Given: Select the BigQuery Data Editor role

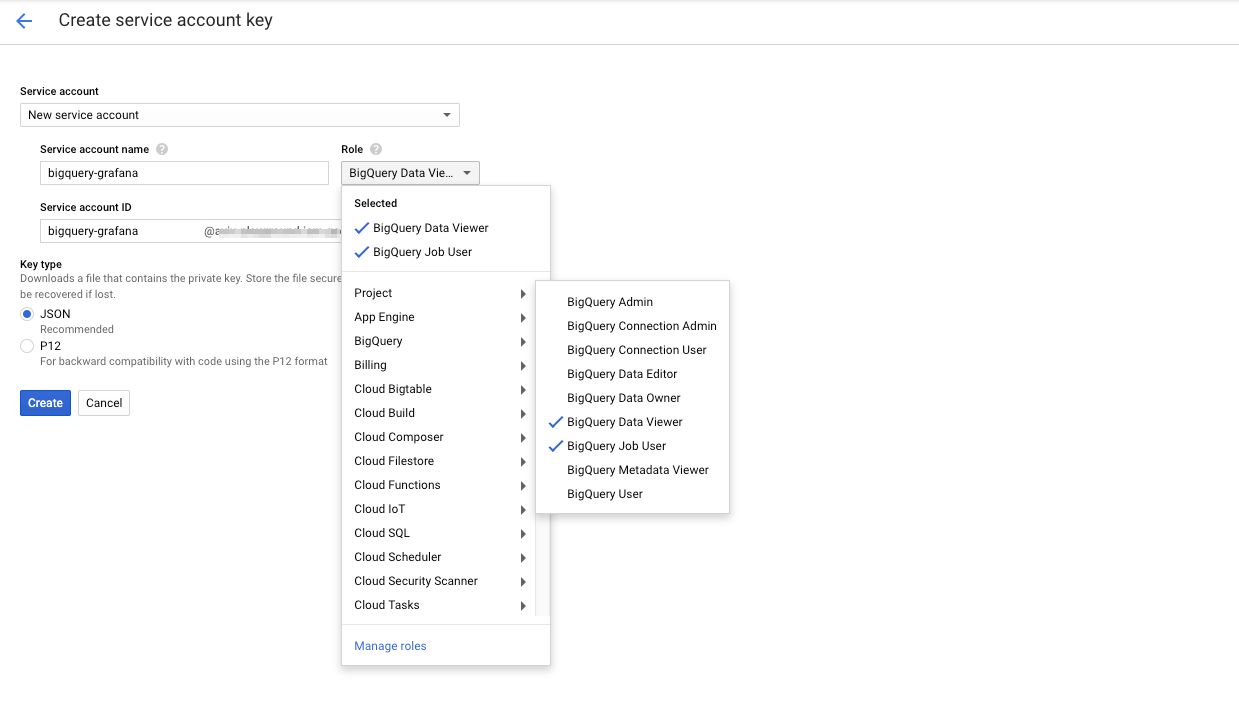Looking at the screenshot, I should click(632, 374).
